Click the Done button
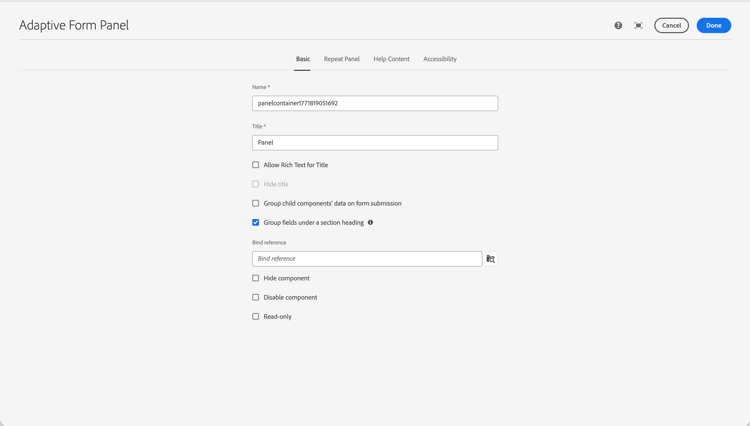The image size is (750, 426). coord(714,25)
